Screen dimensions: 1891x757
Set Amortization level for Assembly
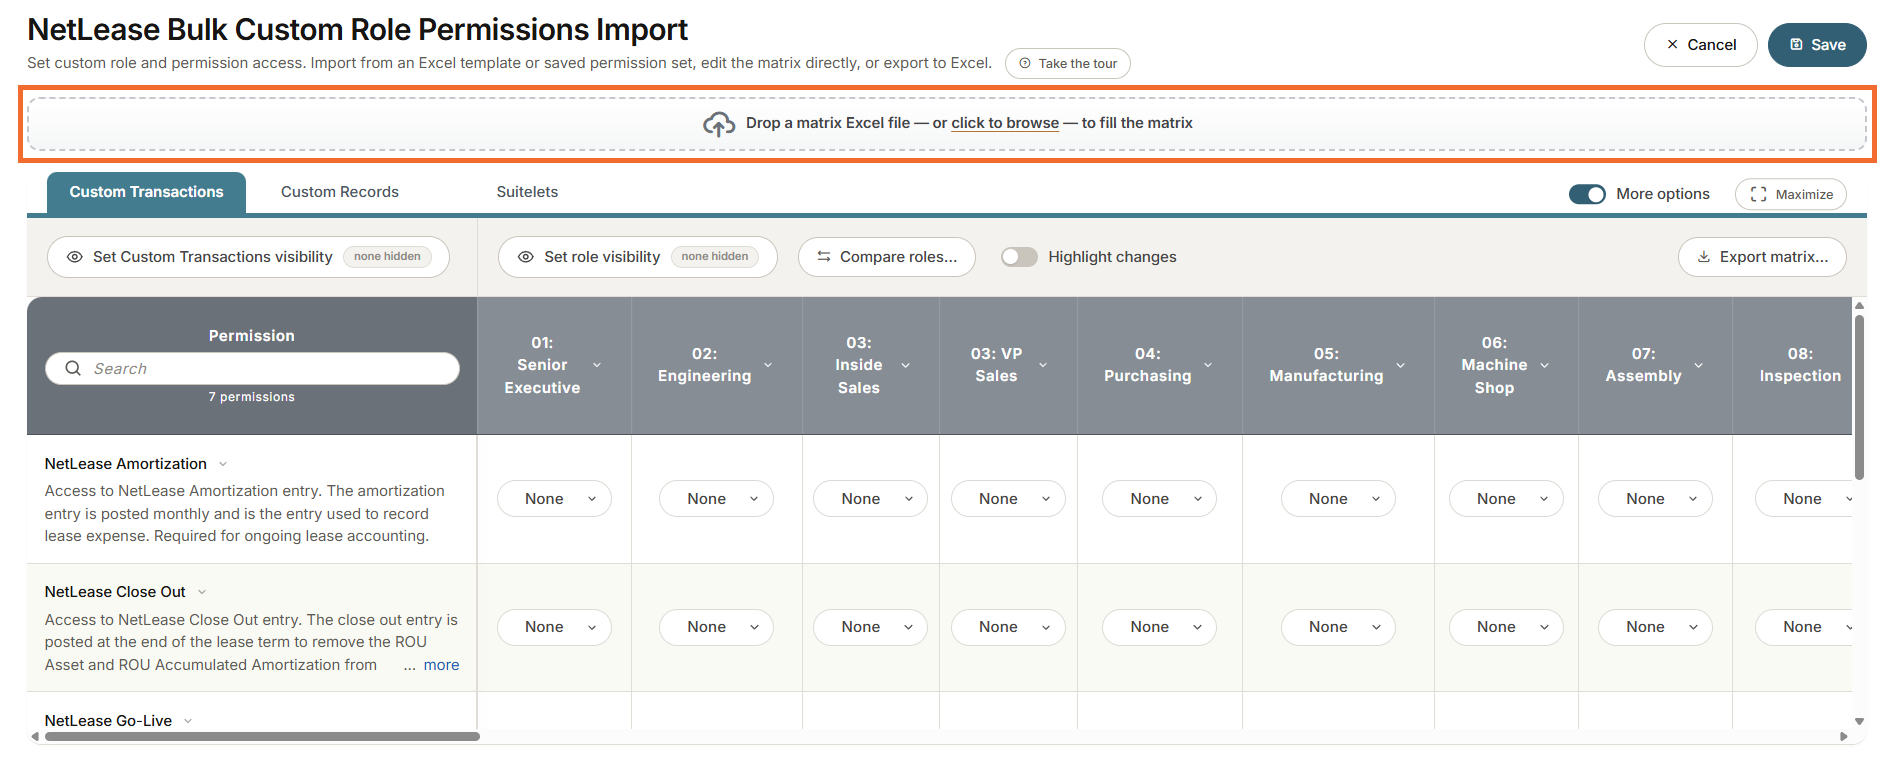click(1655, 499)
